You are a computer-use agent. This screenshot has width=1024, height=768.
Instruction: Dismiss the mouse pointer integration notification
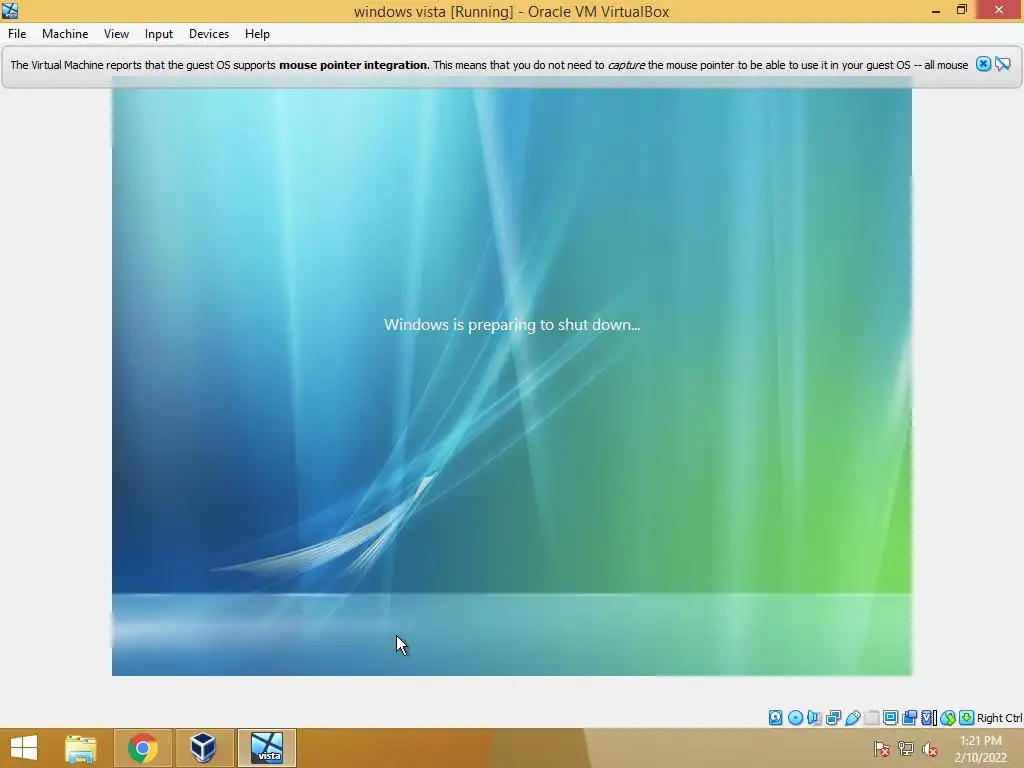point(983,64)
